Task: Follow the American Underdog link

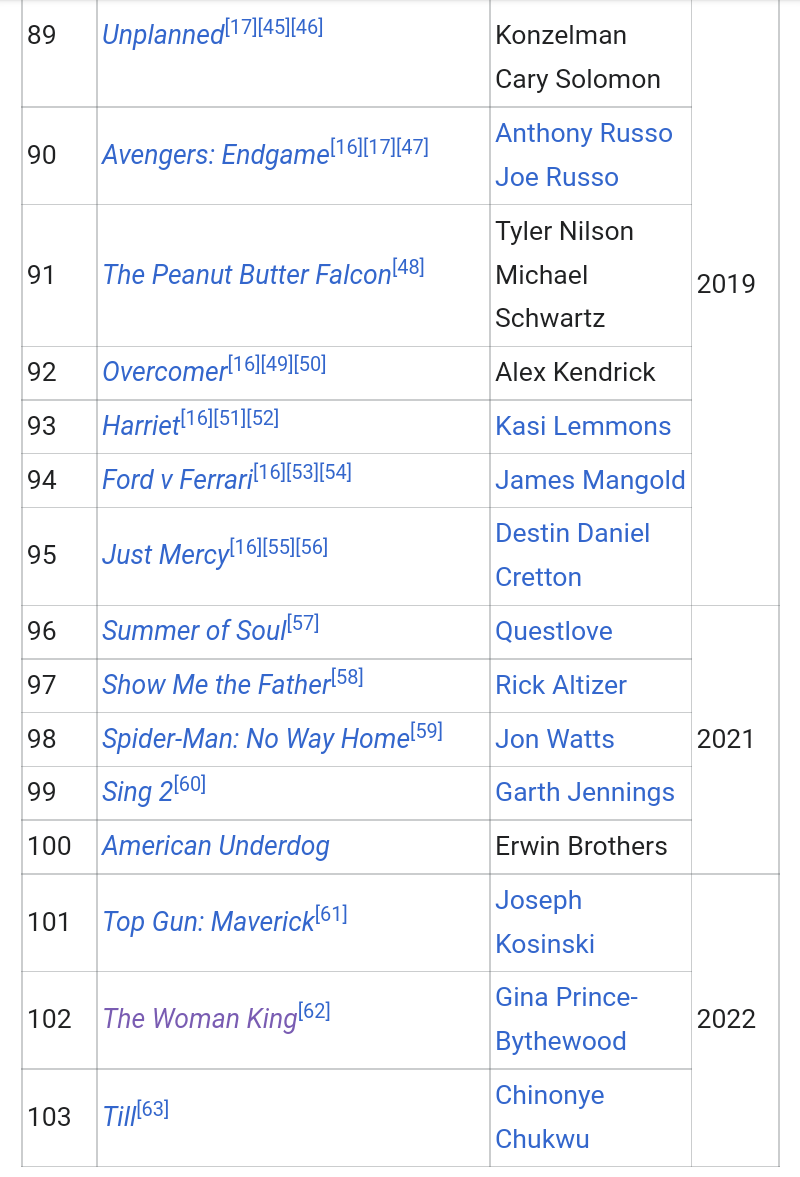Action: tap(216, 847)
